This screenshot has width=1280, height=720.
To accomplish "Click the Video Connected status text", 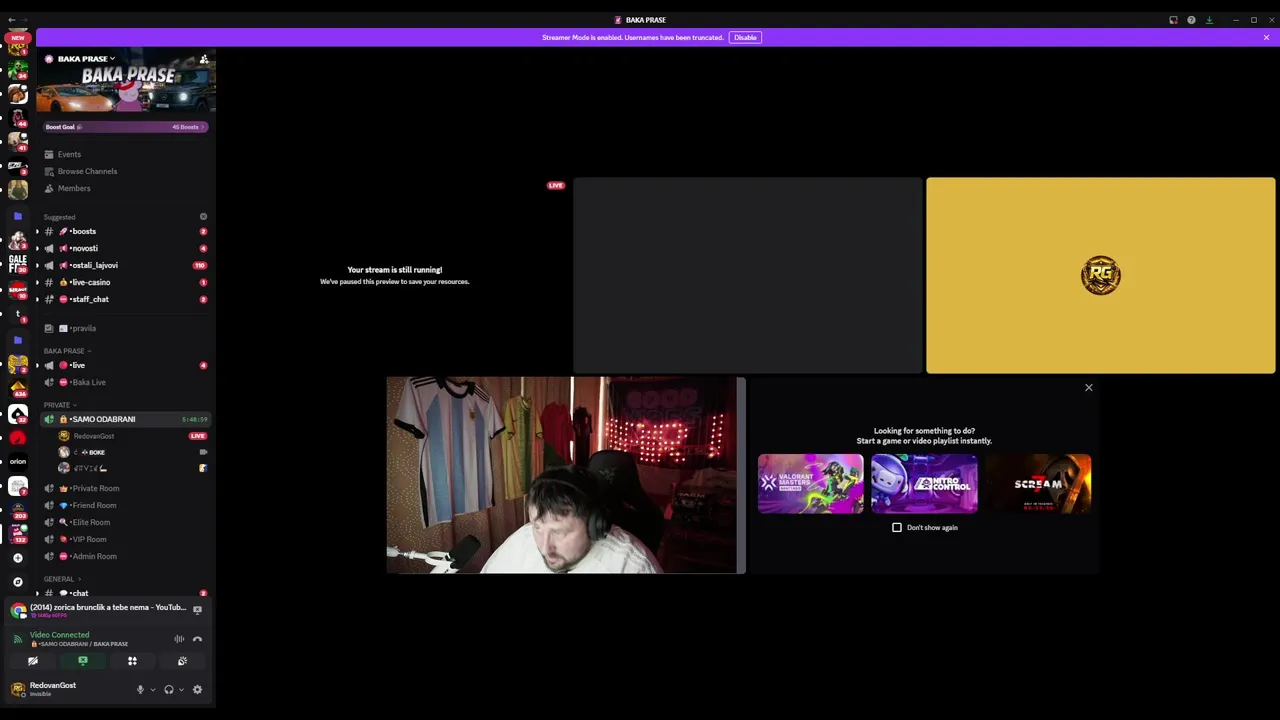I will (x=59, y=635).
